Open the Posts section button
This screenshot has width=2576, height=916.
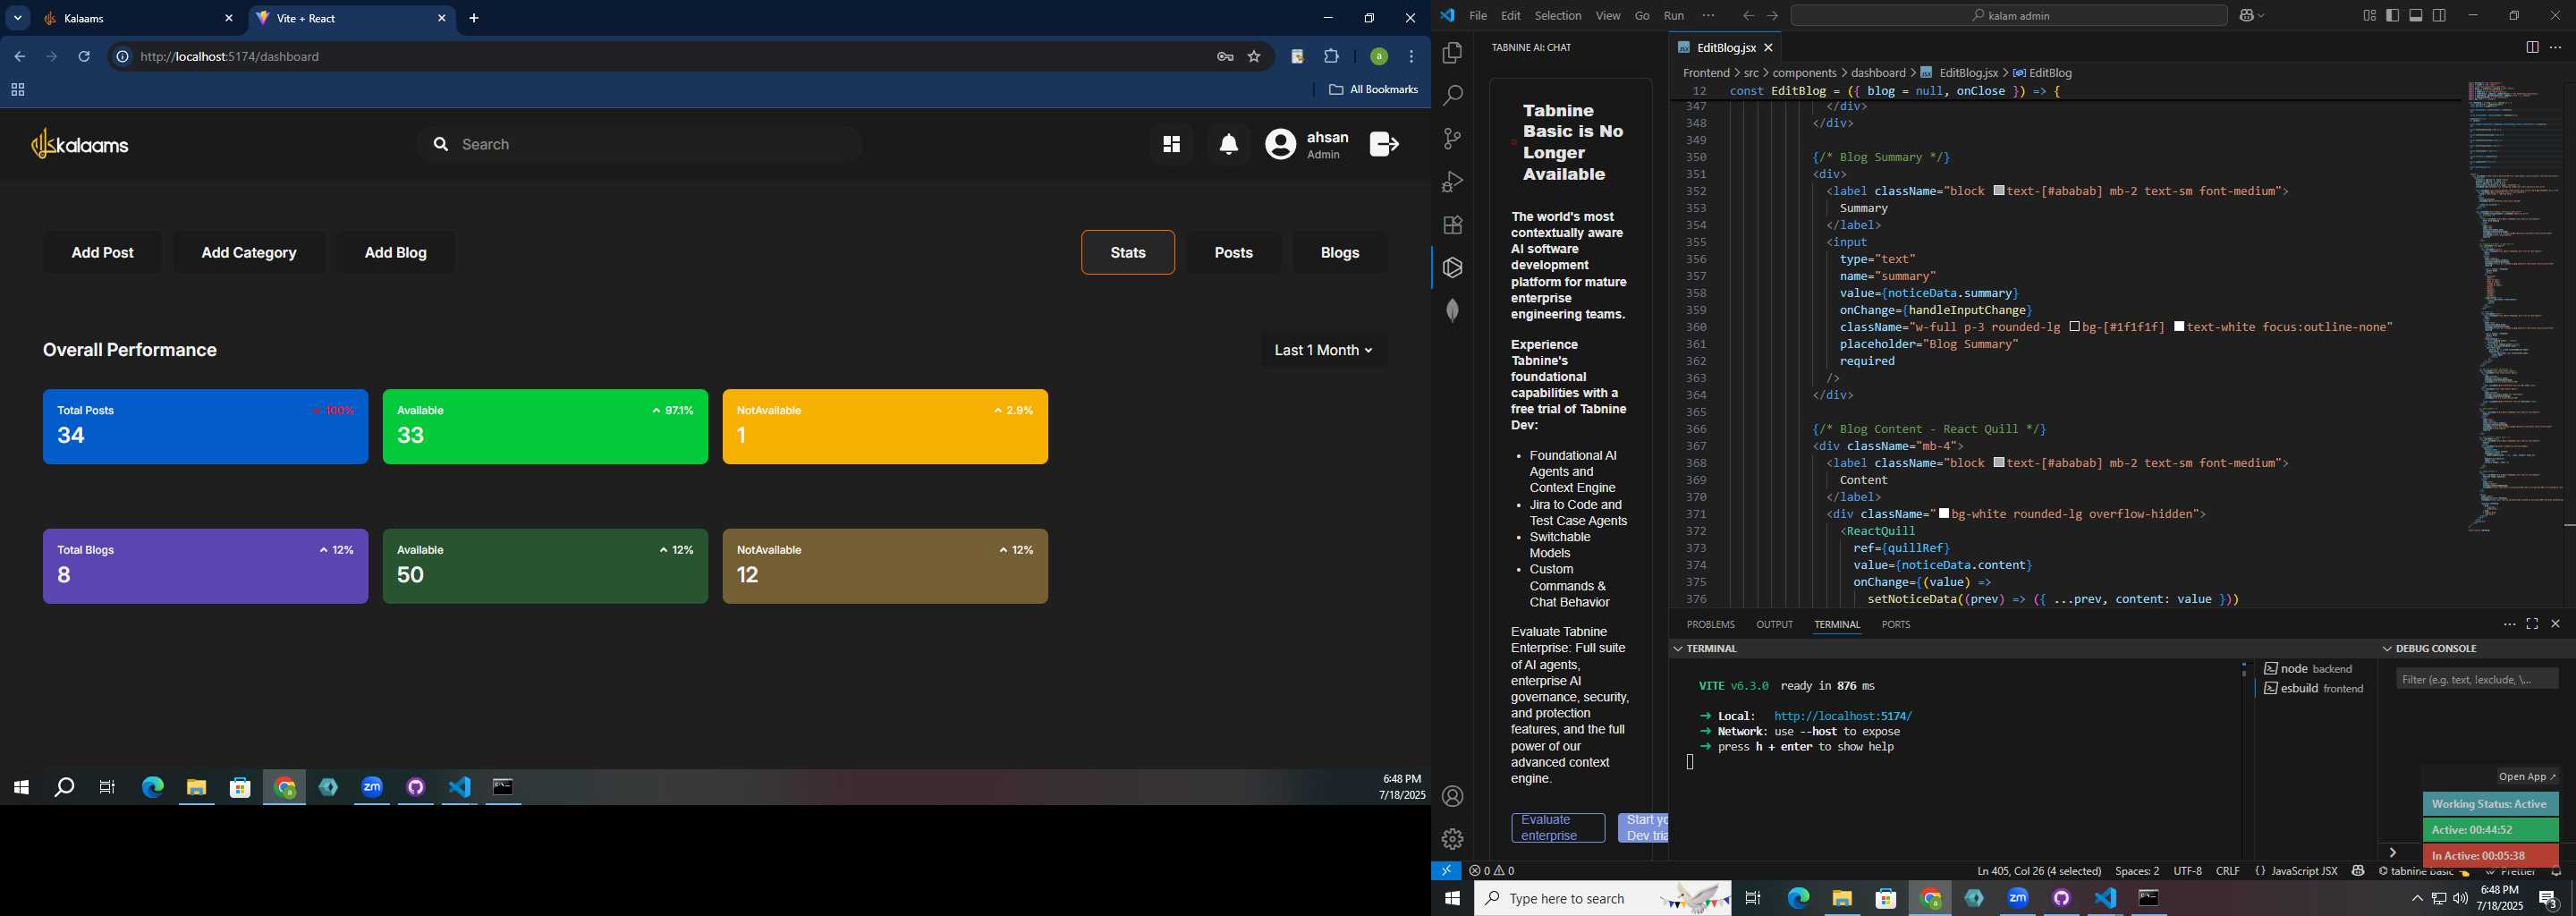[1234, 253]
